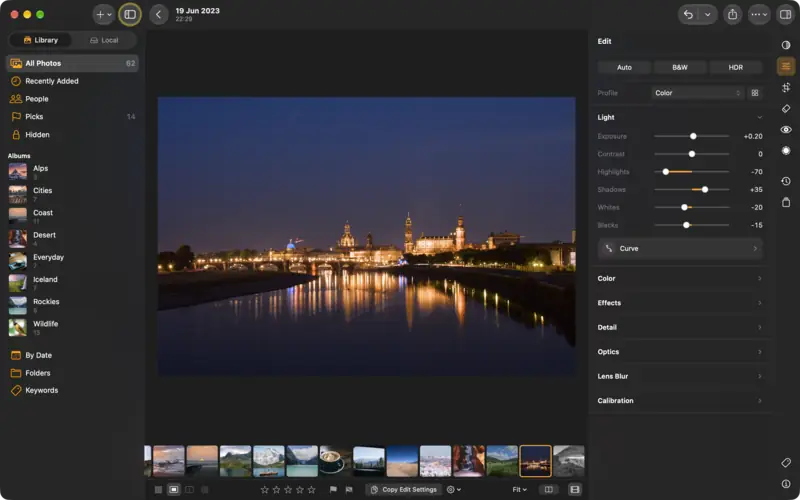
Task: Open the Masking circle tool icon
Action: (786, 151)
